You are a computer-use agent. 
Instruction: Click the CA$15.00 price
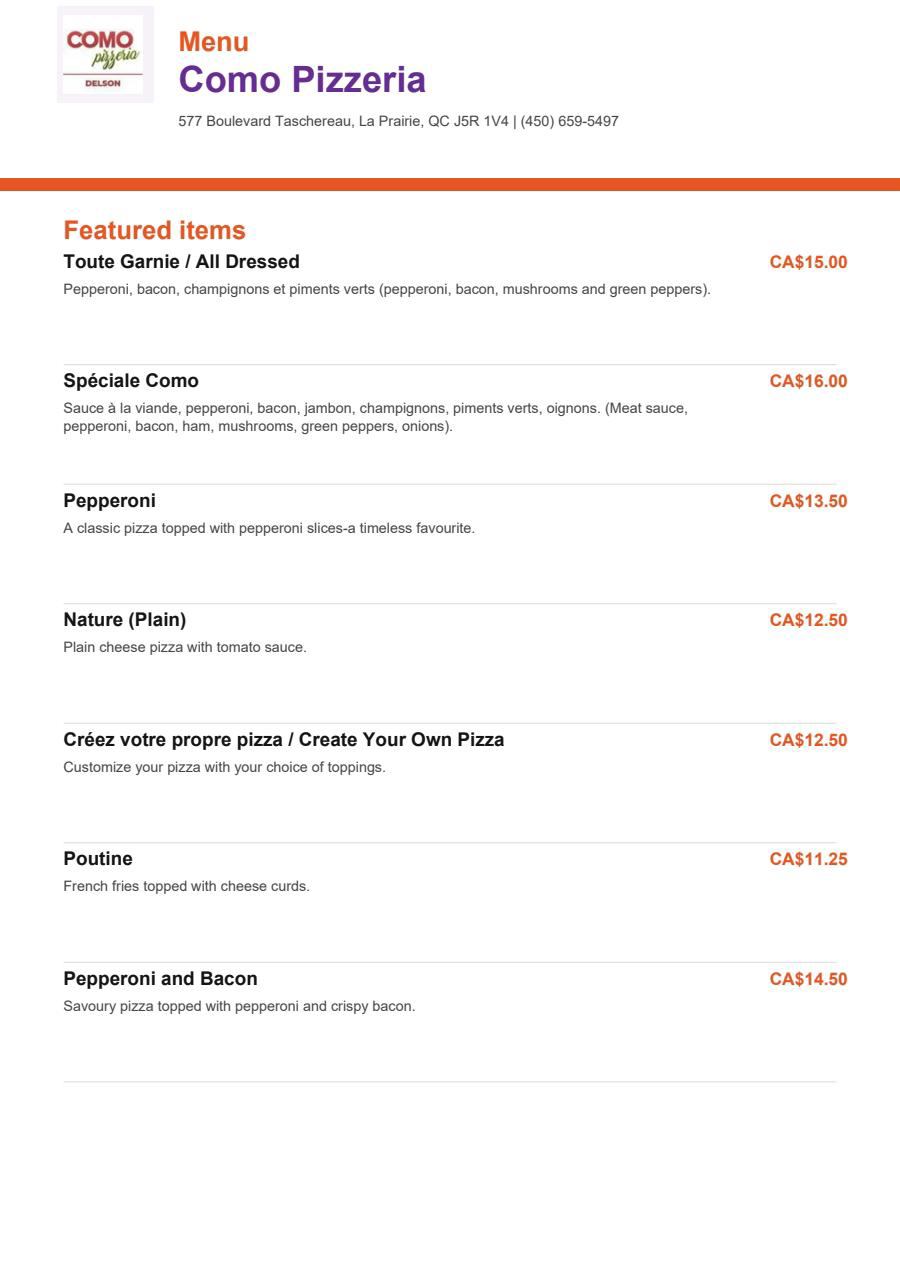click(808, 263)
